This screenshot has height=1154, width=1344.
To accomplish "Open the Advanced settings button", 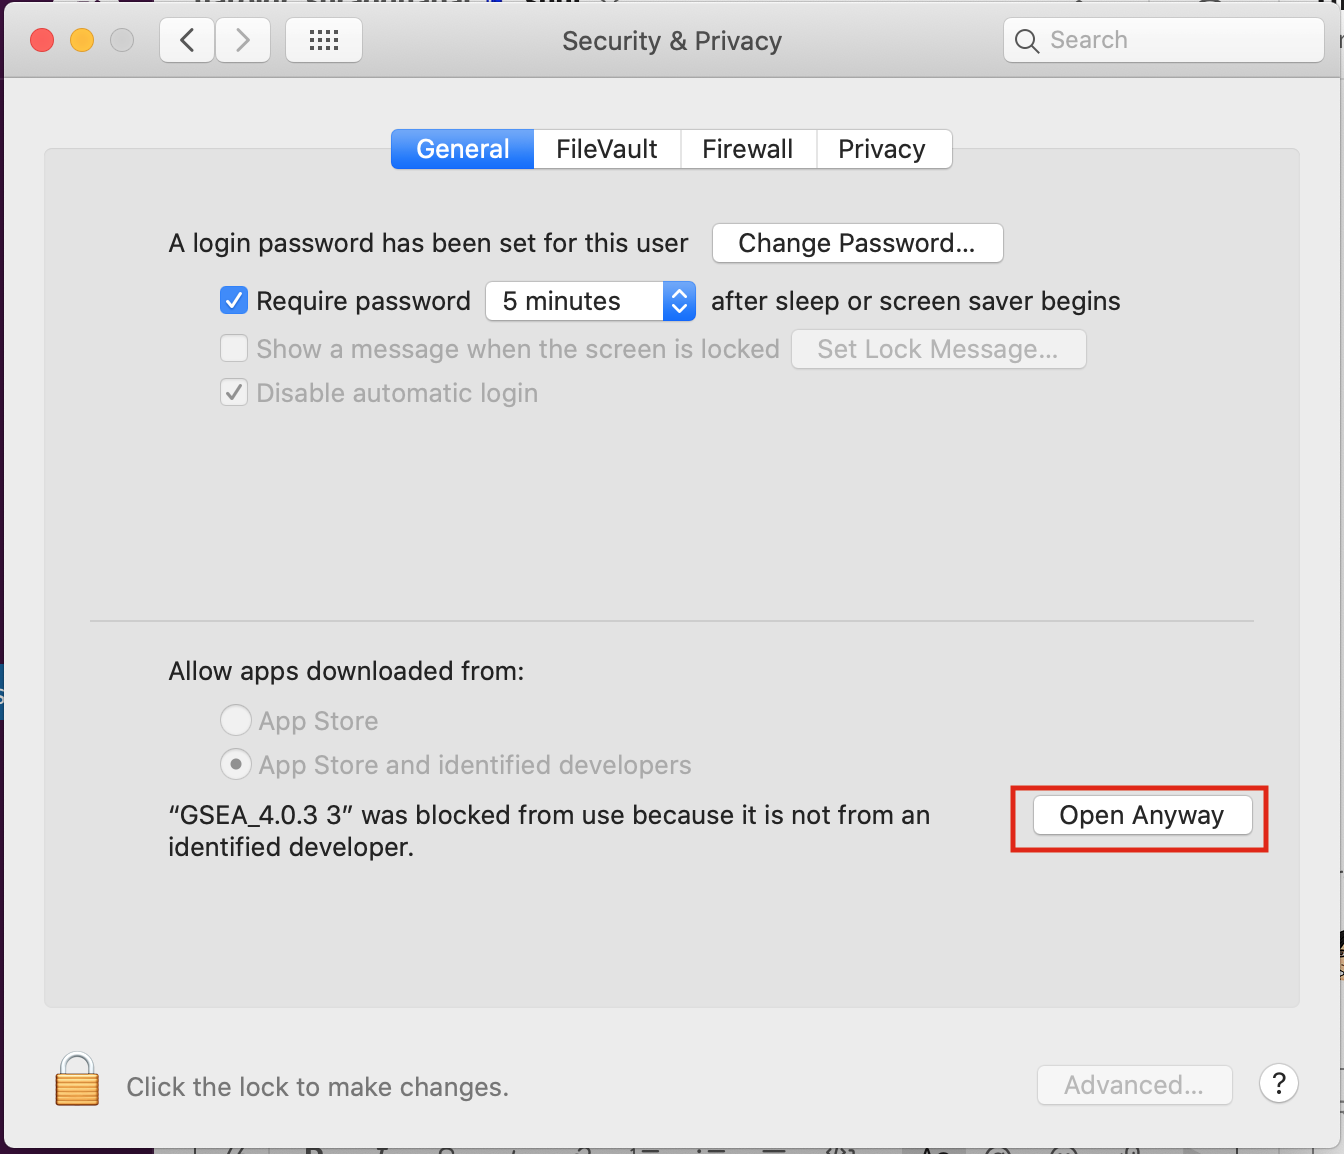I will [x=1134, y=1085].
